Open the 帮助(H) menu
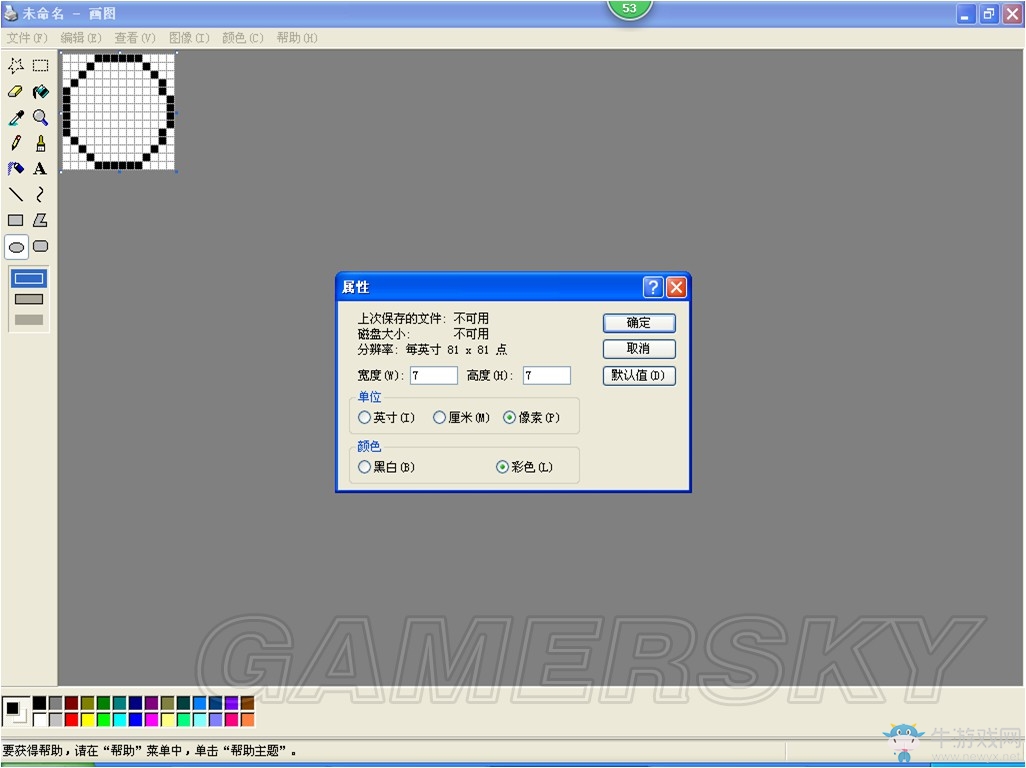The image size is (1026, 768). pos(296,38)
